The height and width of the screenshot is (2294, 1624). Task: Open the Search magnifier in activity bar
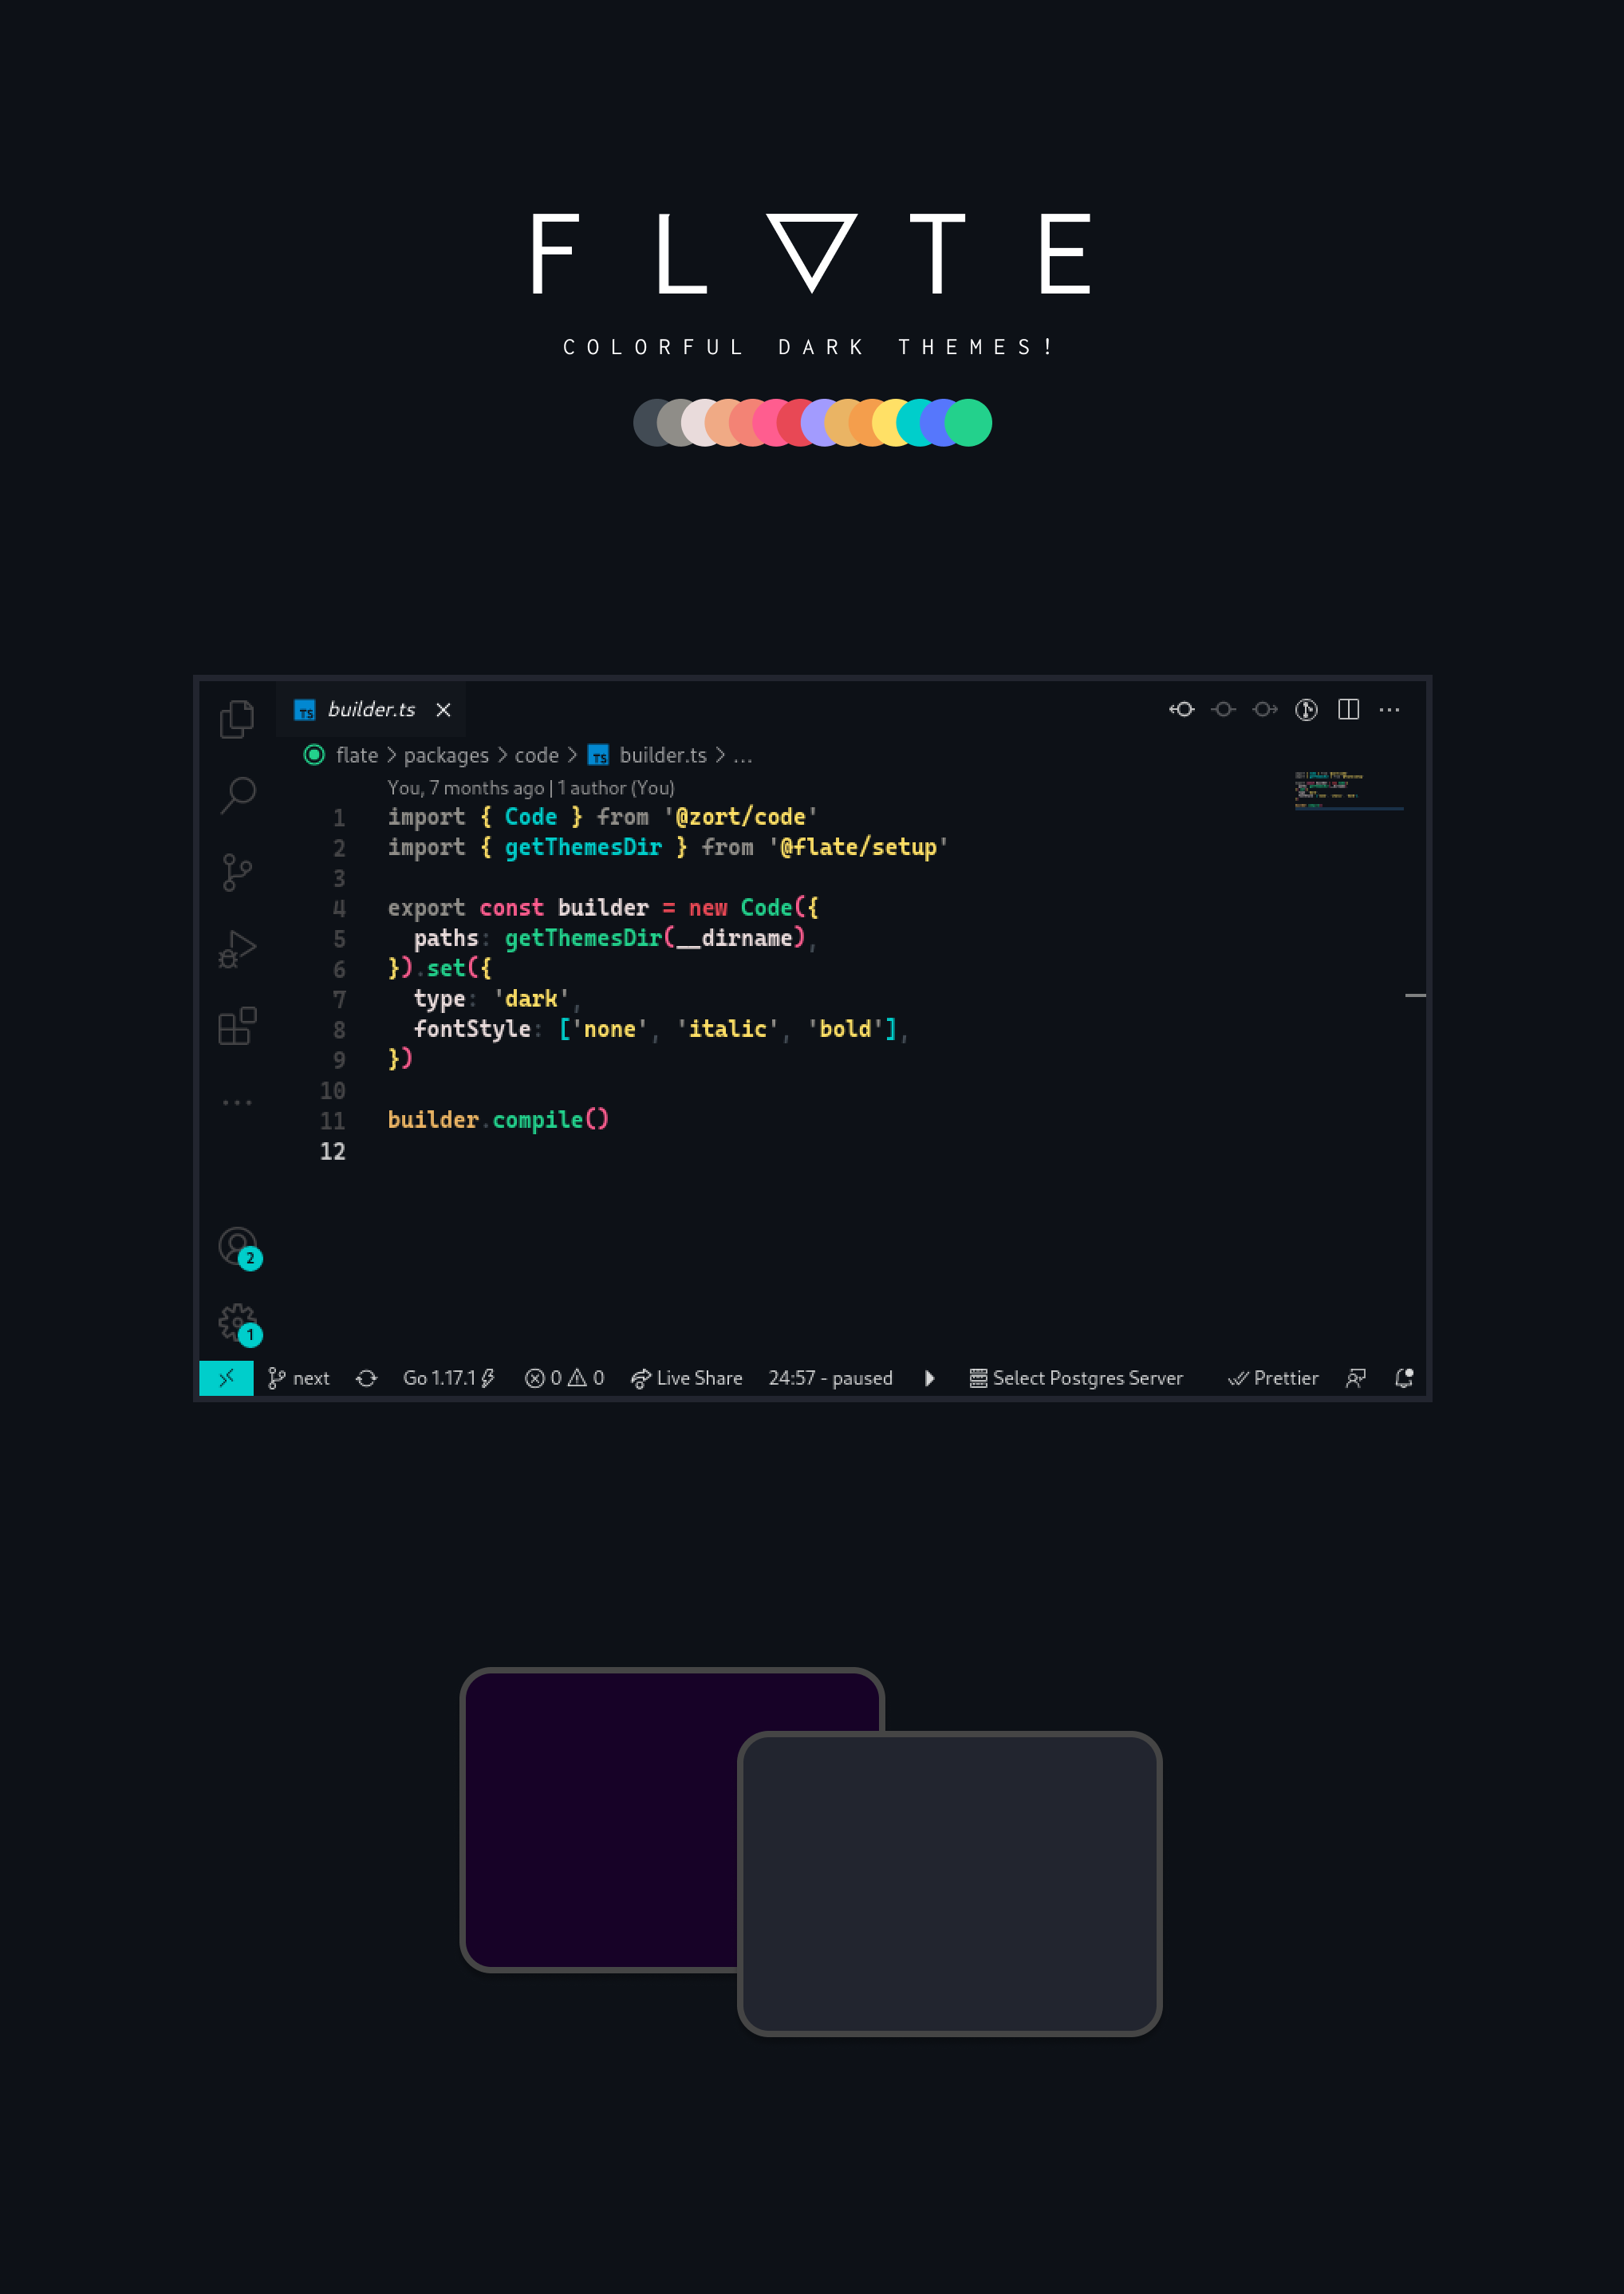tap(238, 795)
